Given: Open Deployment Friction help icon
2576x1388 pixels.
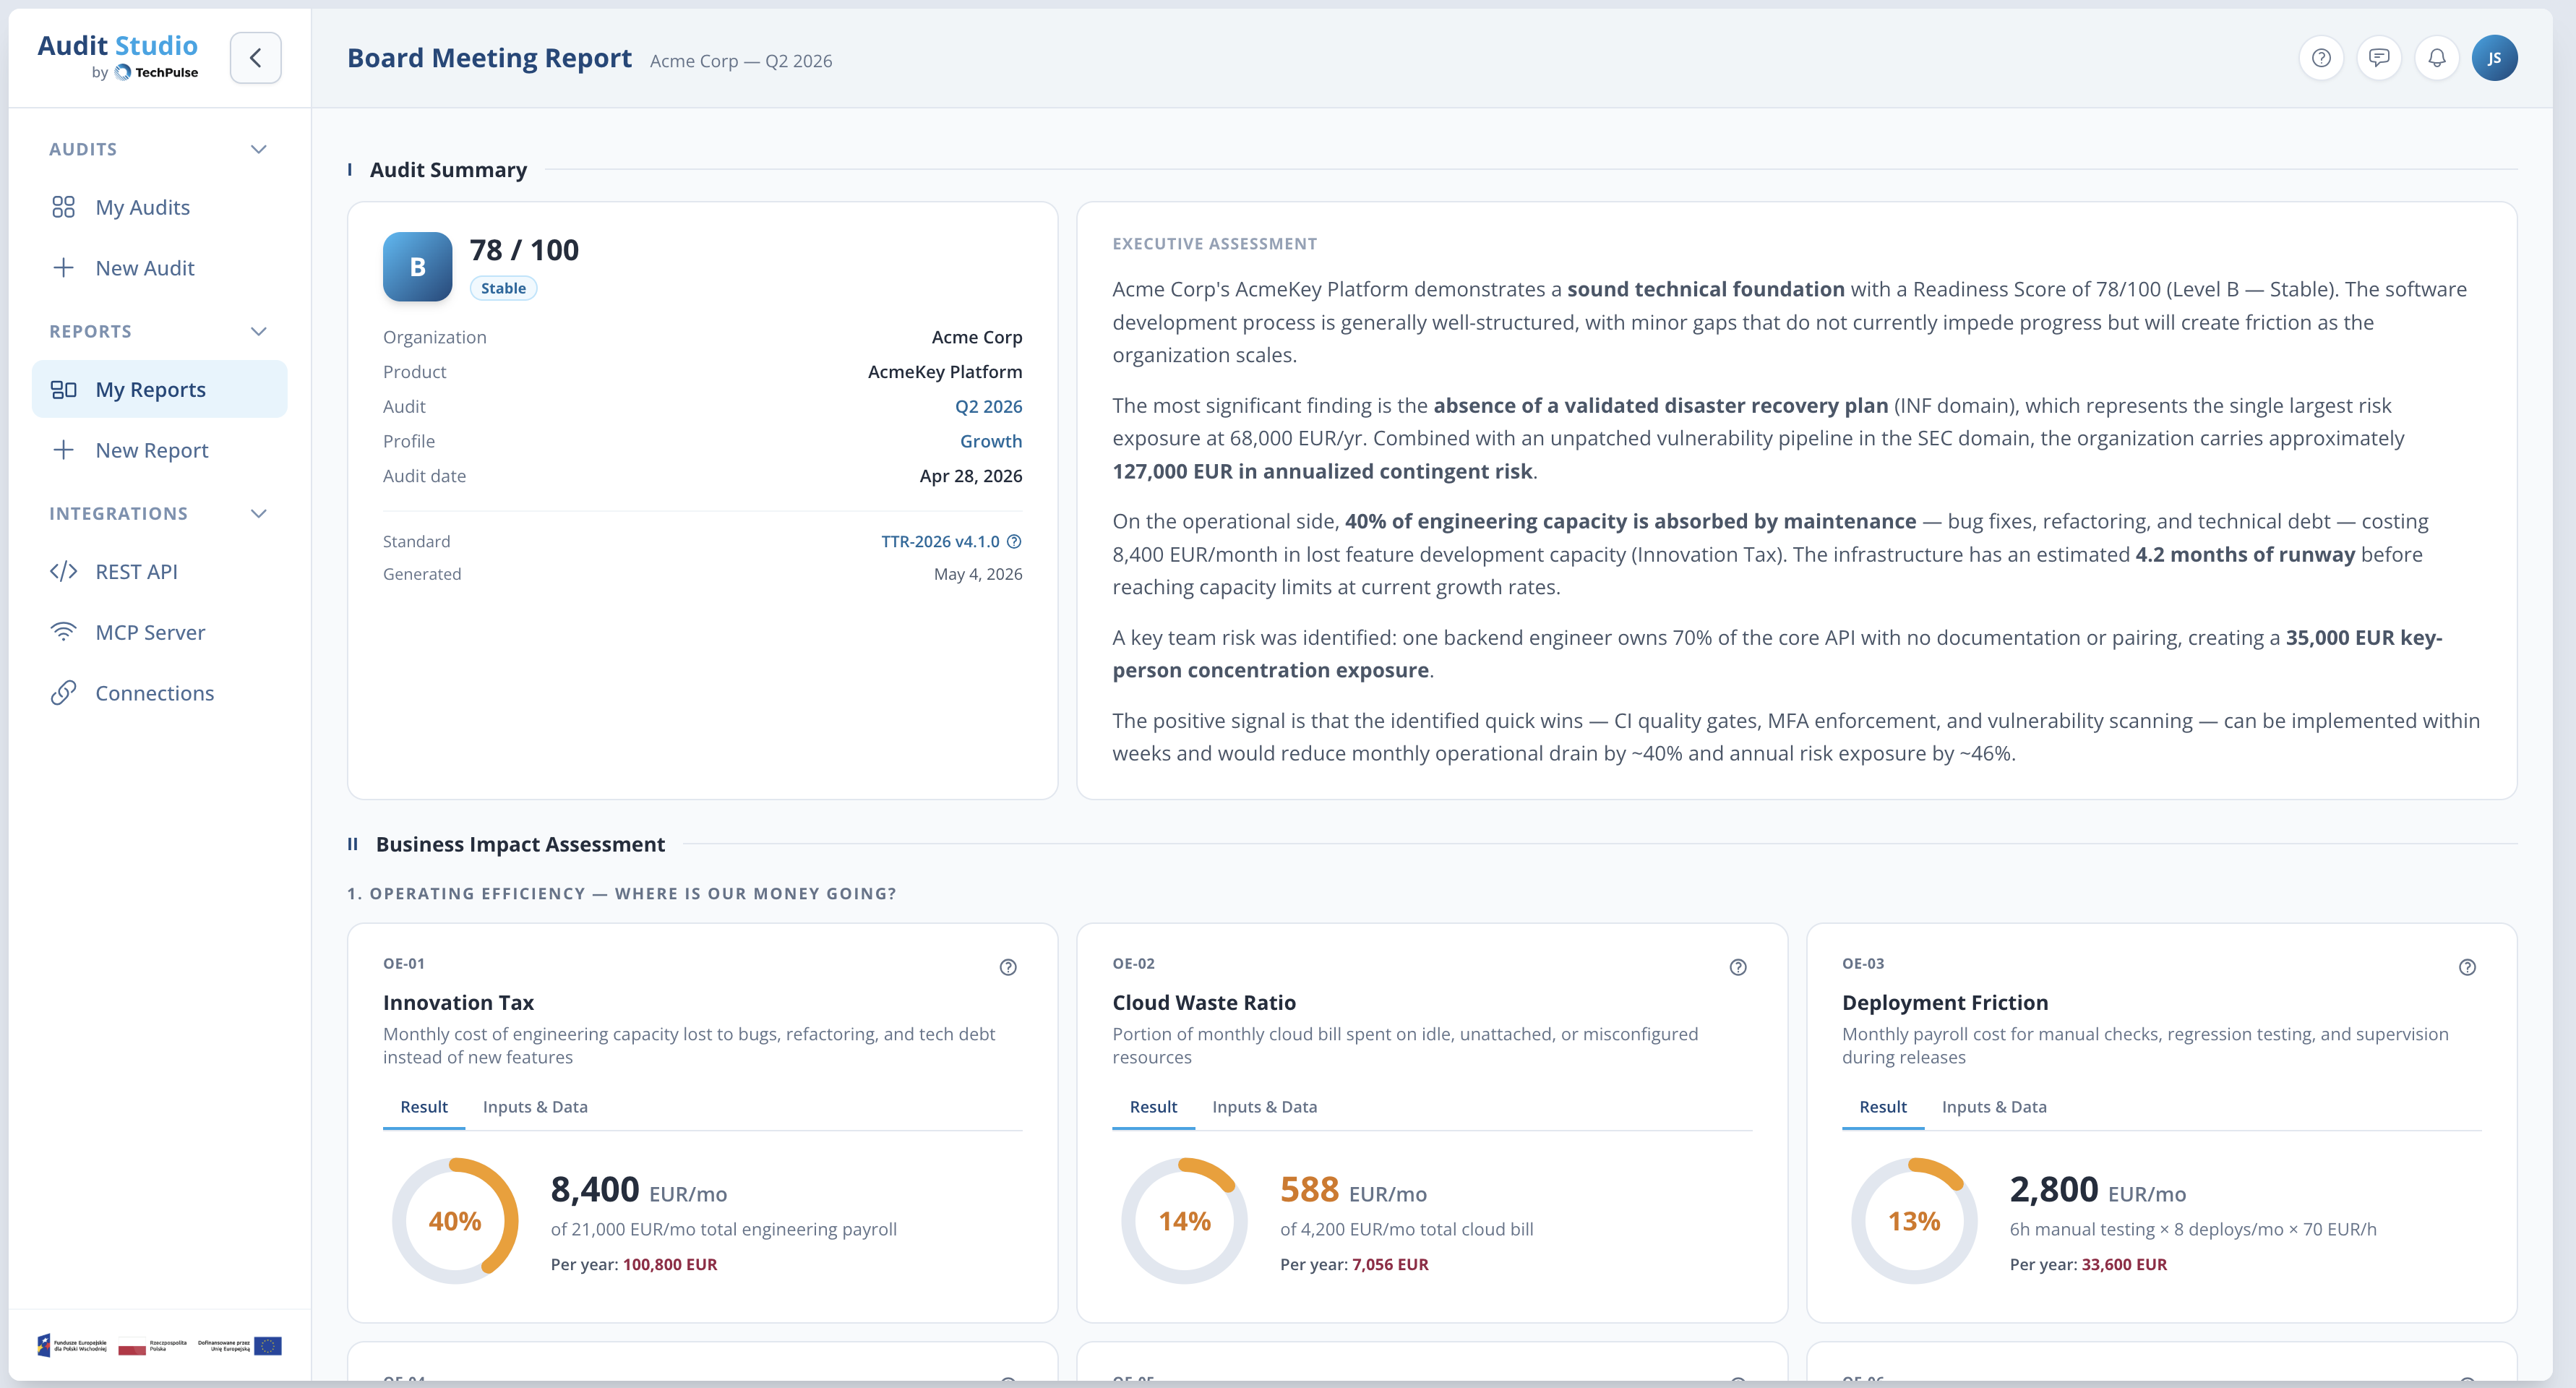Looking at the screenshot, I should (x=2467, y=967).
